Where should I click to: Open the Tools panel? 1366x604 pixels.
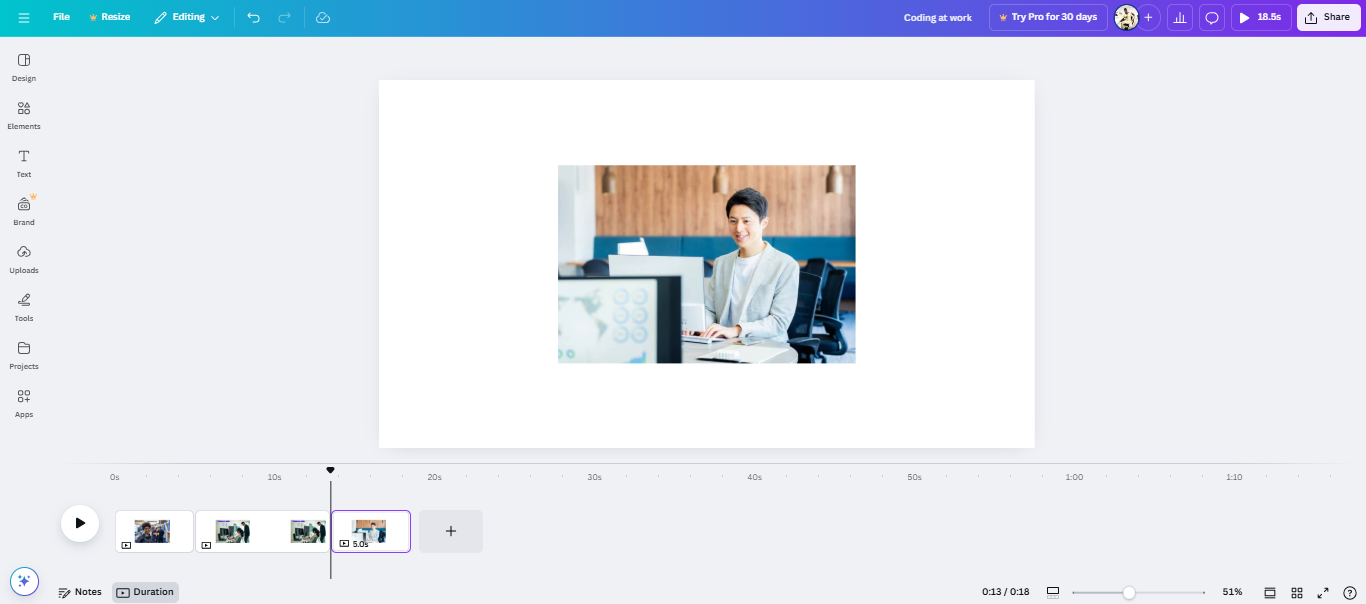pos(23,306)
